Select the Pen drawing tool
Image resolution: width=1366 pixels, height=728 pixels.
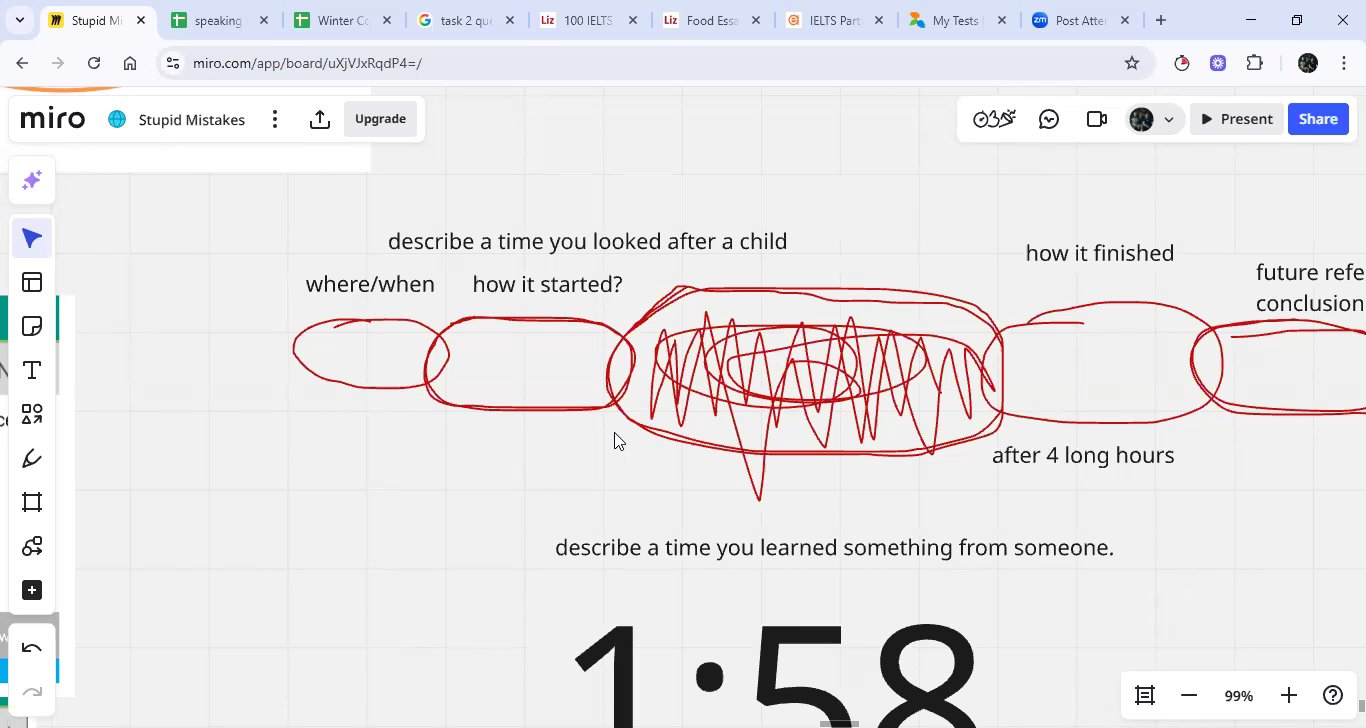tap(32, 458)
